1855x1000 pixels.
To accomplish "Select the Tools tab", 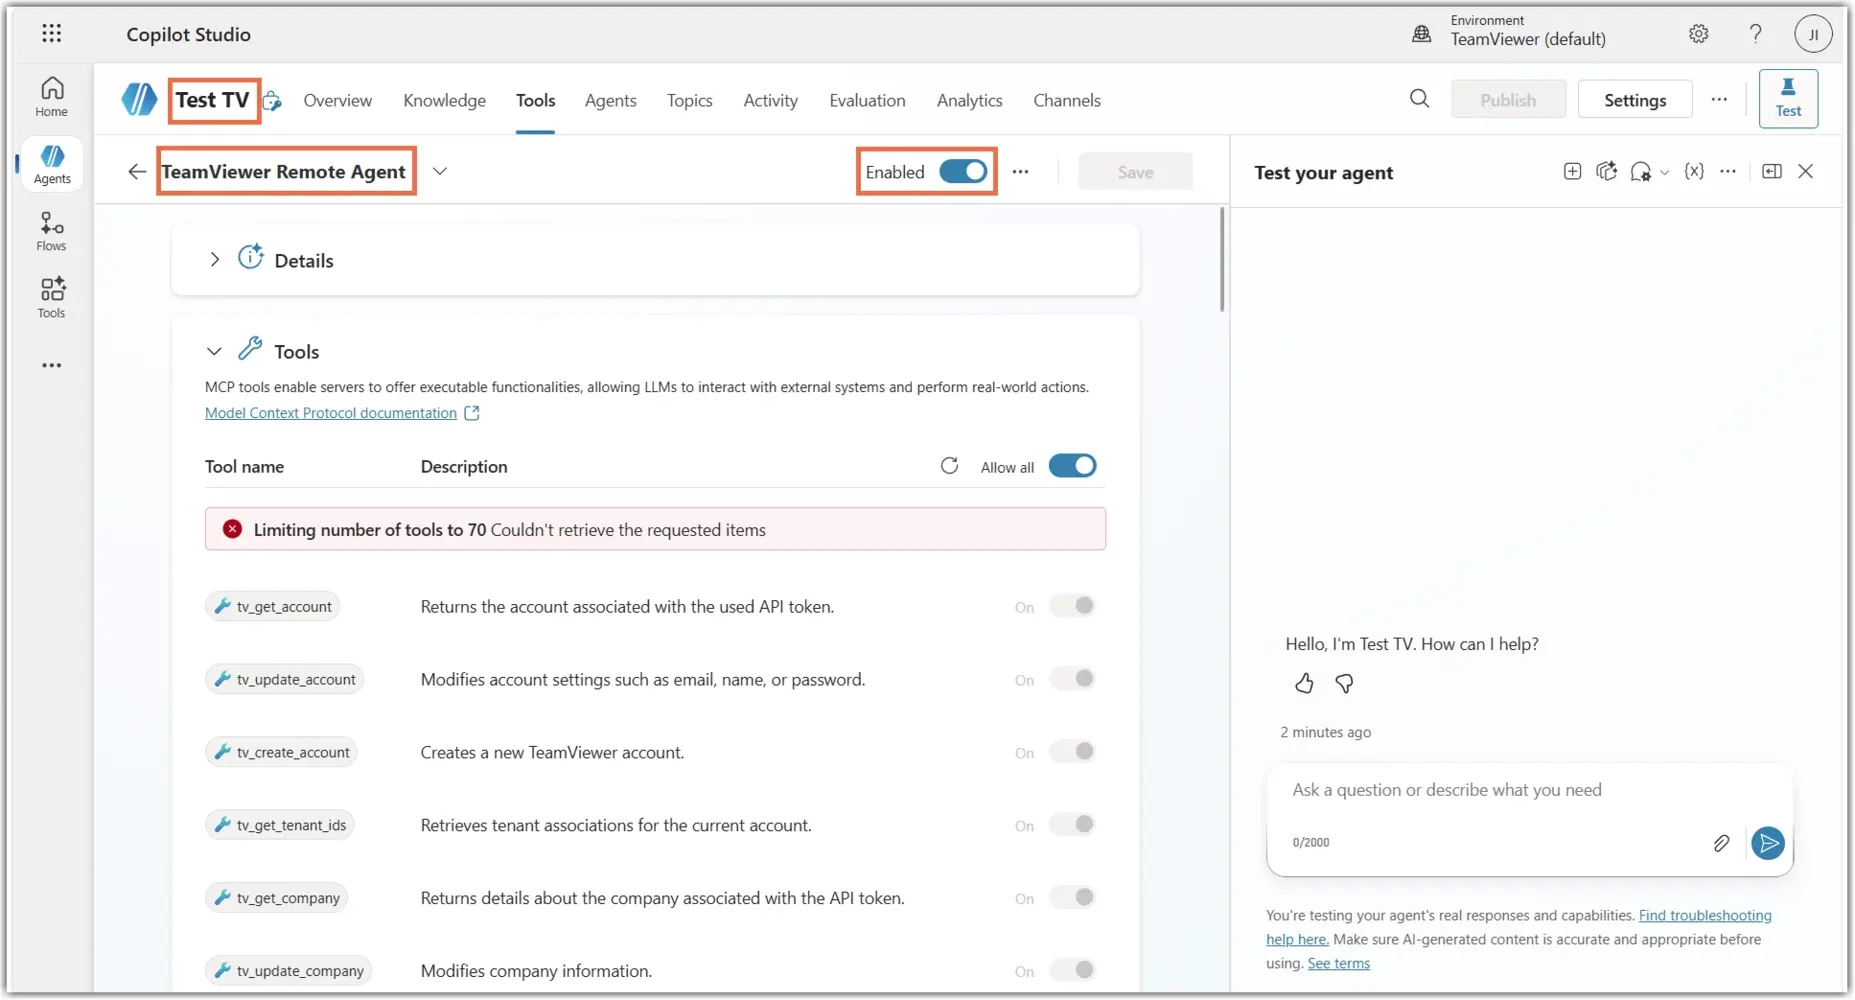I will 536,100.
